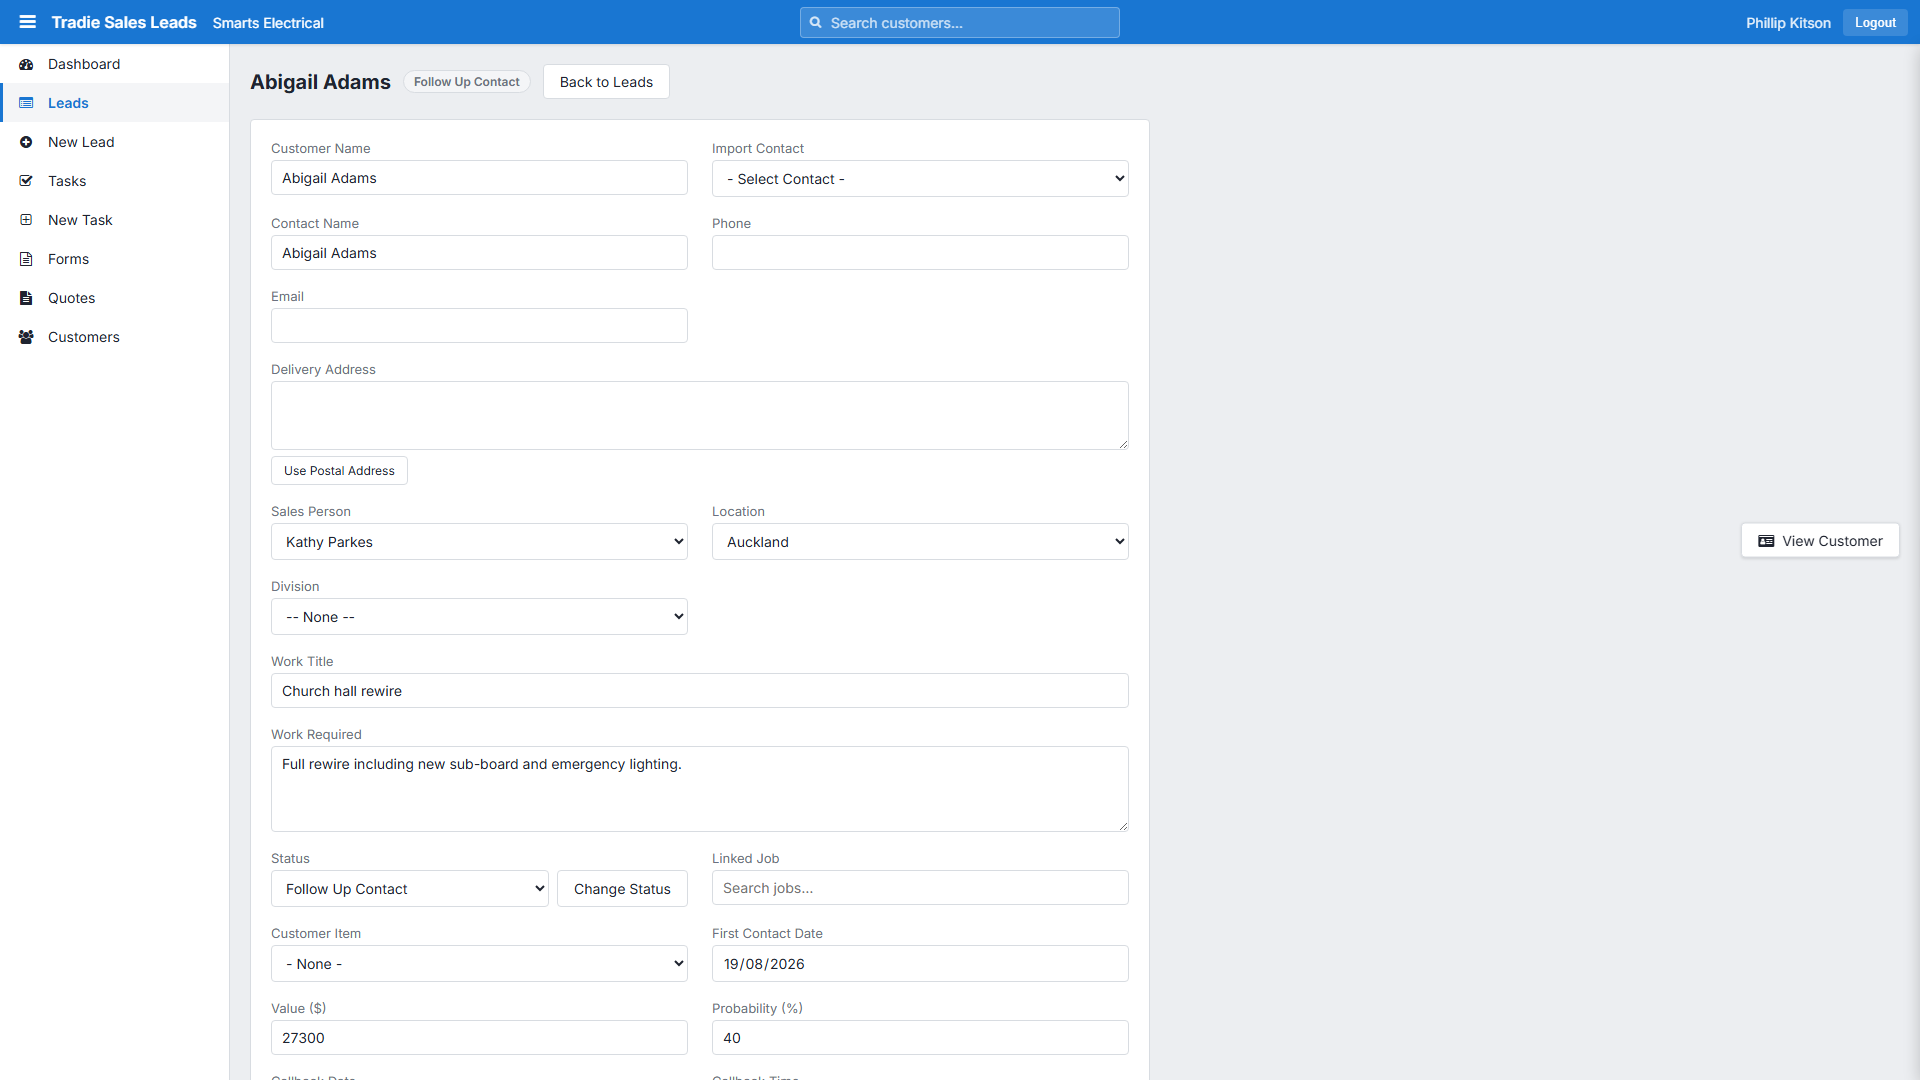This screenshot has height=1080, width=1920.
Task: Click the Leads list icon in sidebar
Action: click(x=26, y=103)
